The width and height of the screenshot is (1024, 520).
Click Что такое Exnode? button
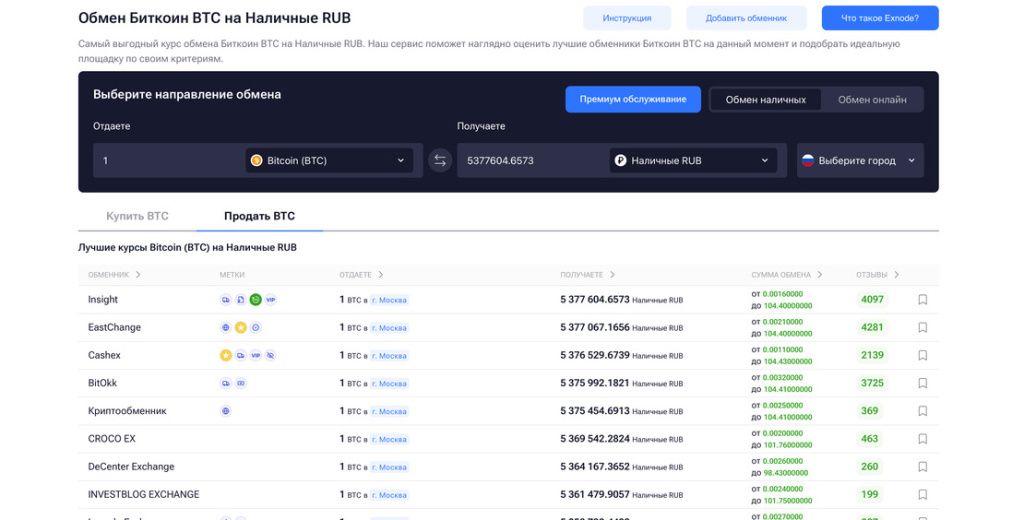tap(880, 18)
